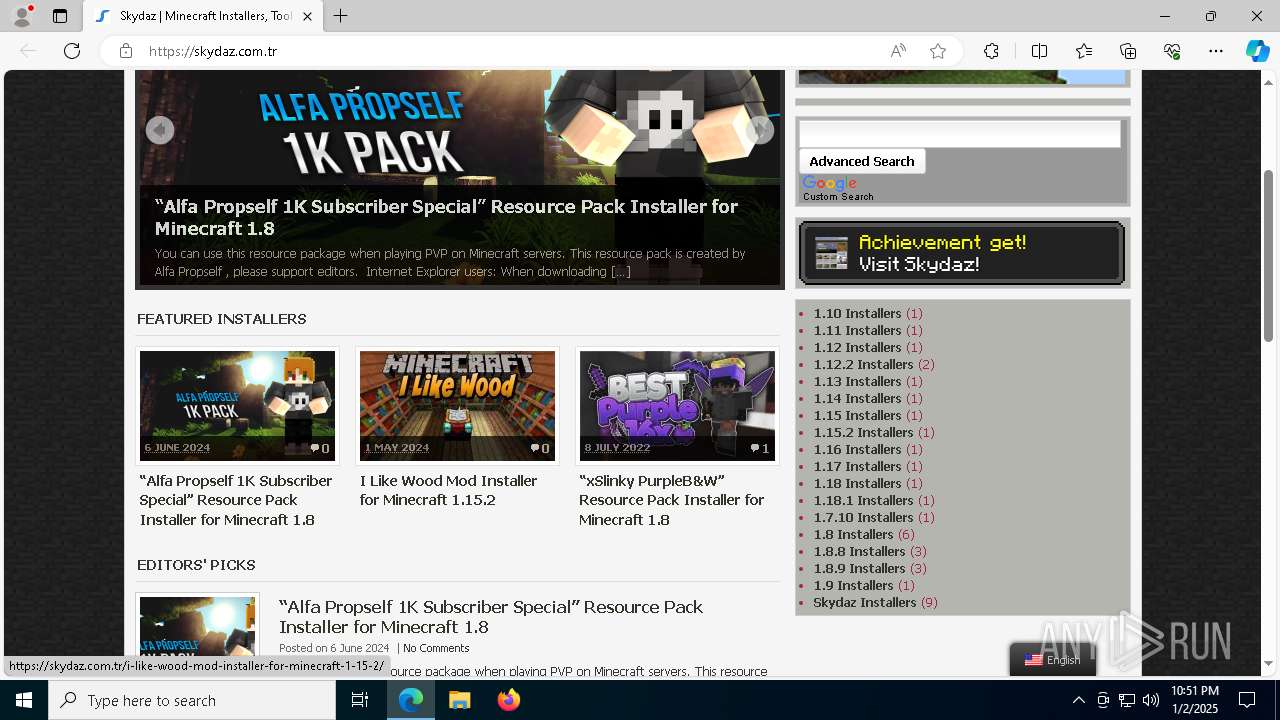Click the taskbar search box
The width and height of the screenshot is (1280, 720).
tap(192, 700)
